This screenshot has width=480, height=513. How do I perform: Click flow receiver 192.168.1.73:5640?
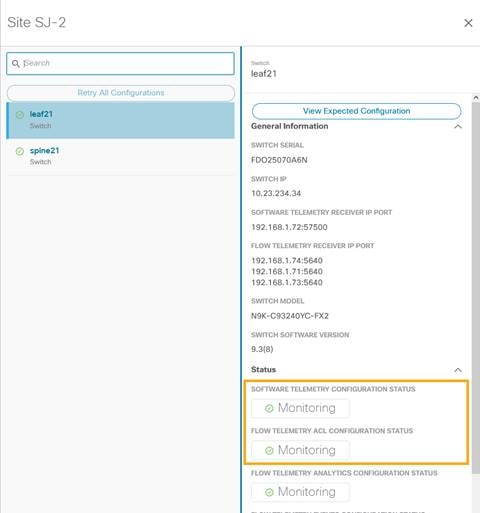click(x=287, y=282)
